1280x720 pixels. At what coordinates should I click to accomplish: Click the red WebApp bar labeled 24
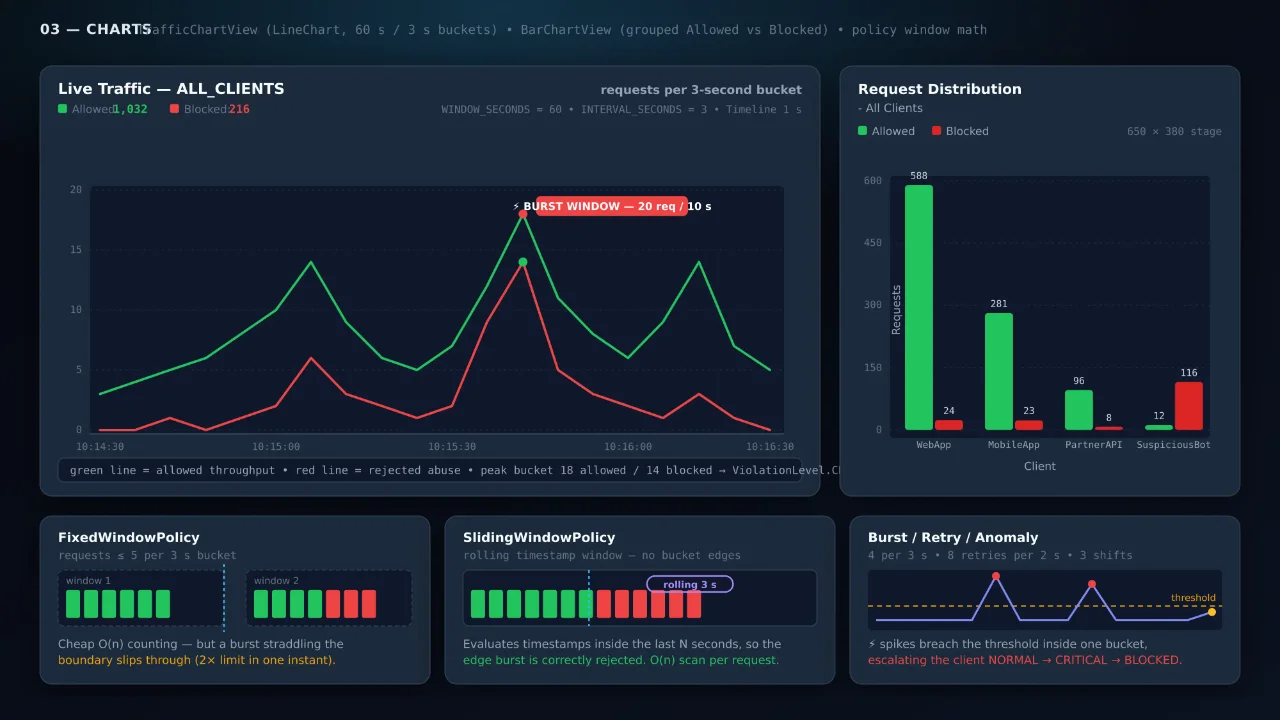click(949, 425)
